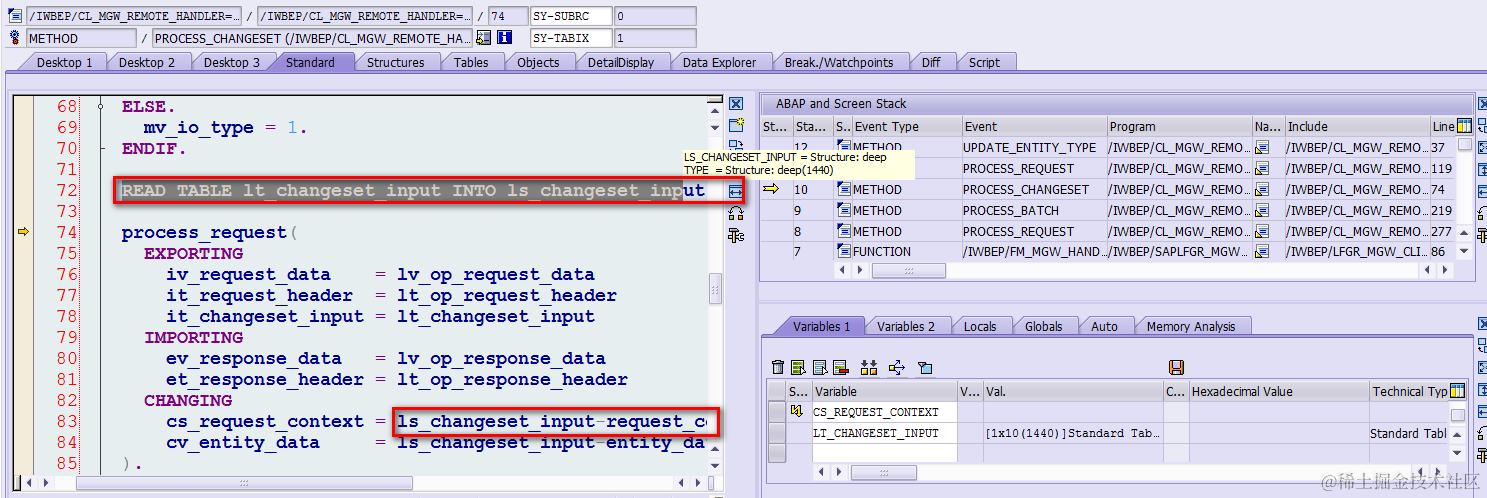
Task: Open the Tables tab
Action: [471, 62]
